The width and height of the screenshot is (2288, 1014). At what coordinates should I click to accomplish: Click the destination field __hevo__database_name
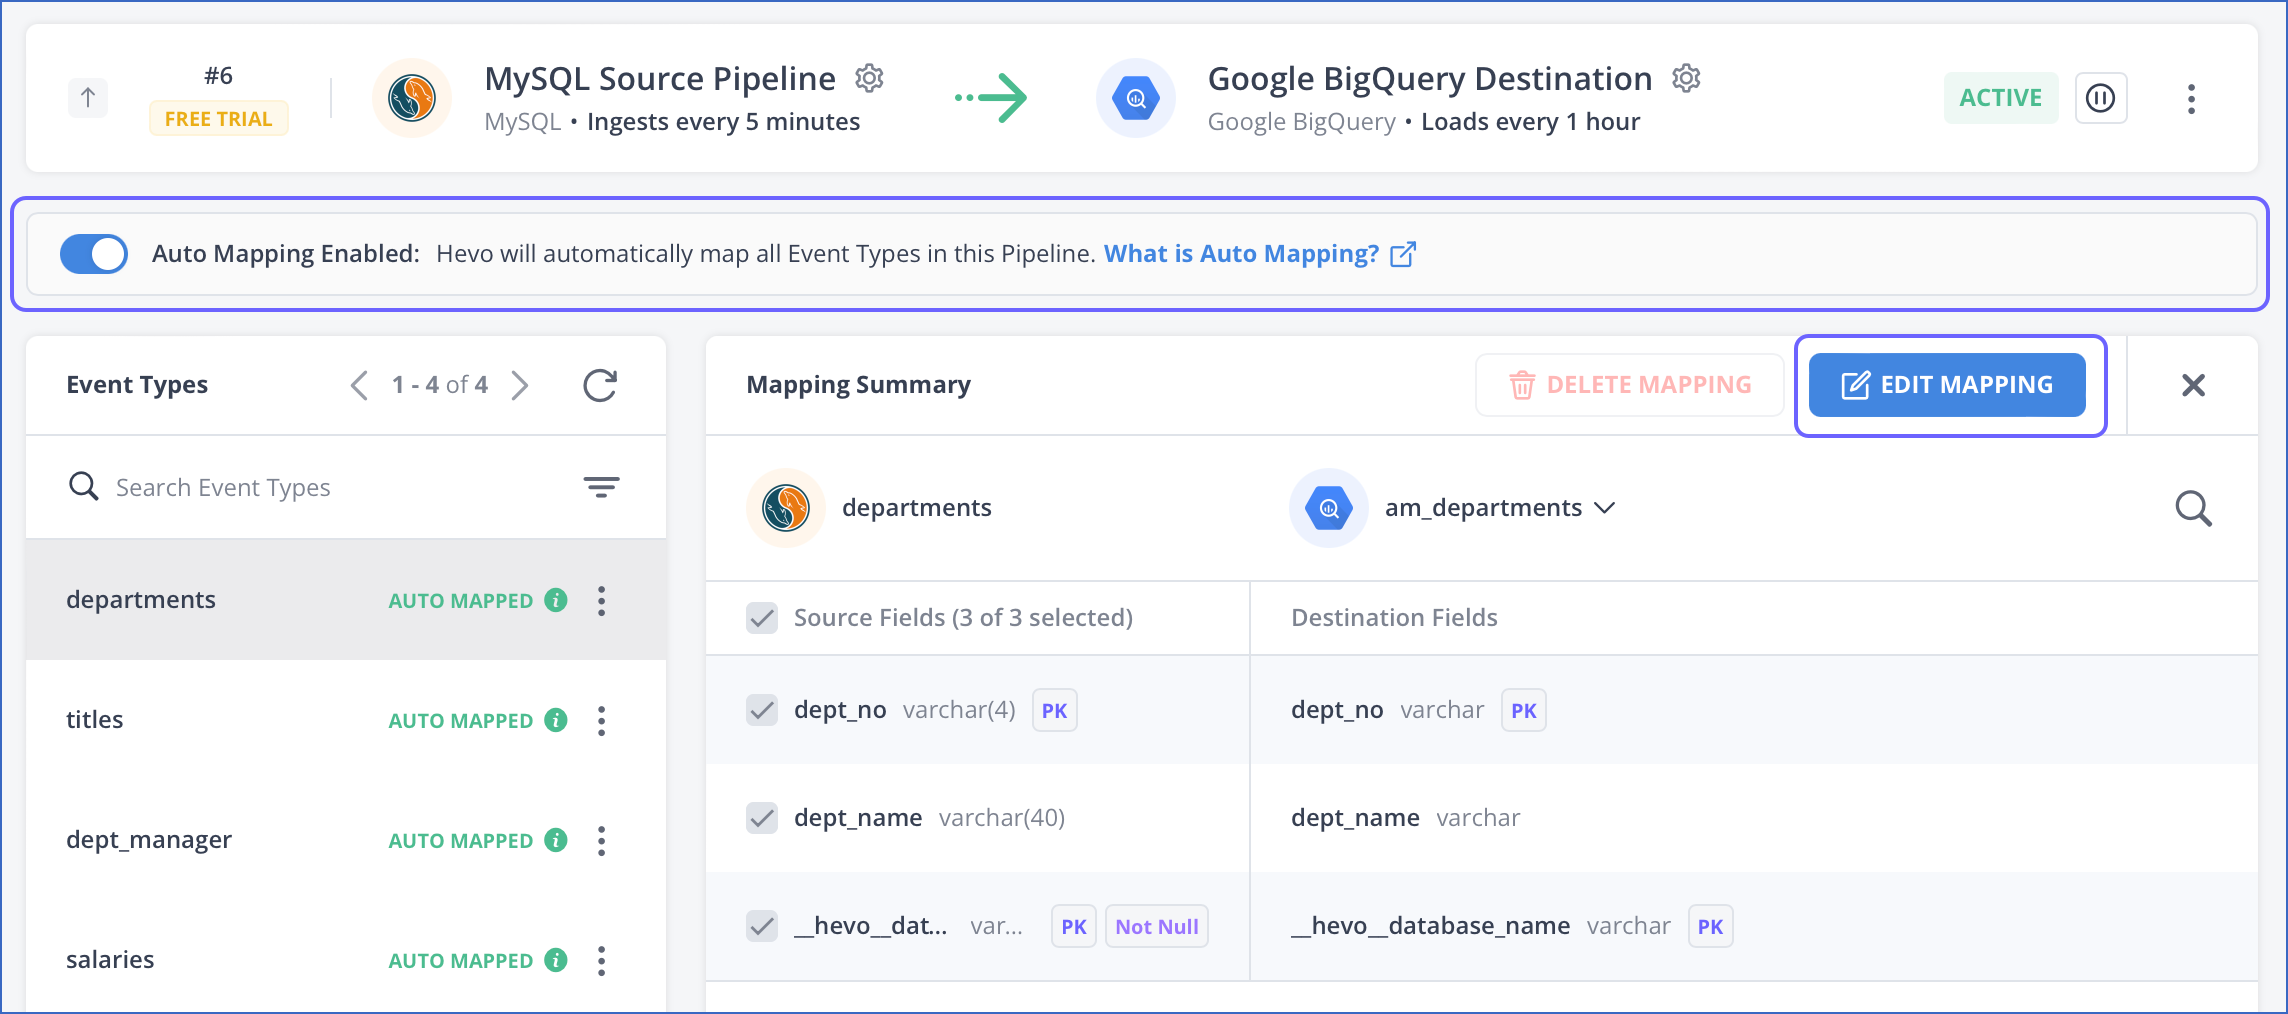(x=1430, y=926)
